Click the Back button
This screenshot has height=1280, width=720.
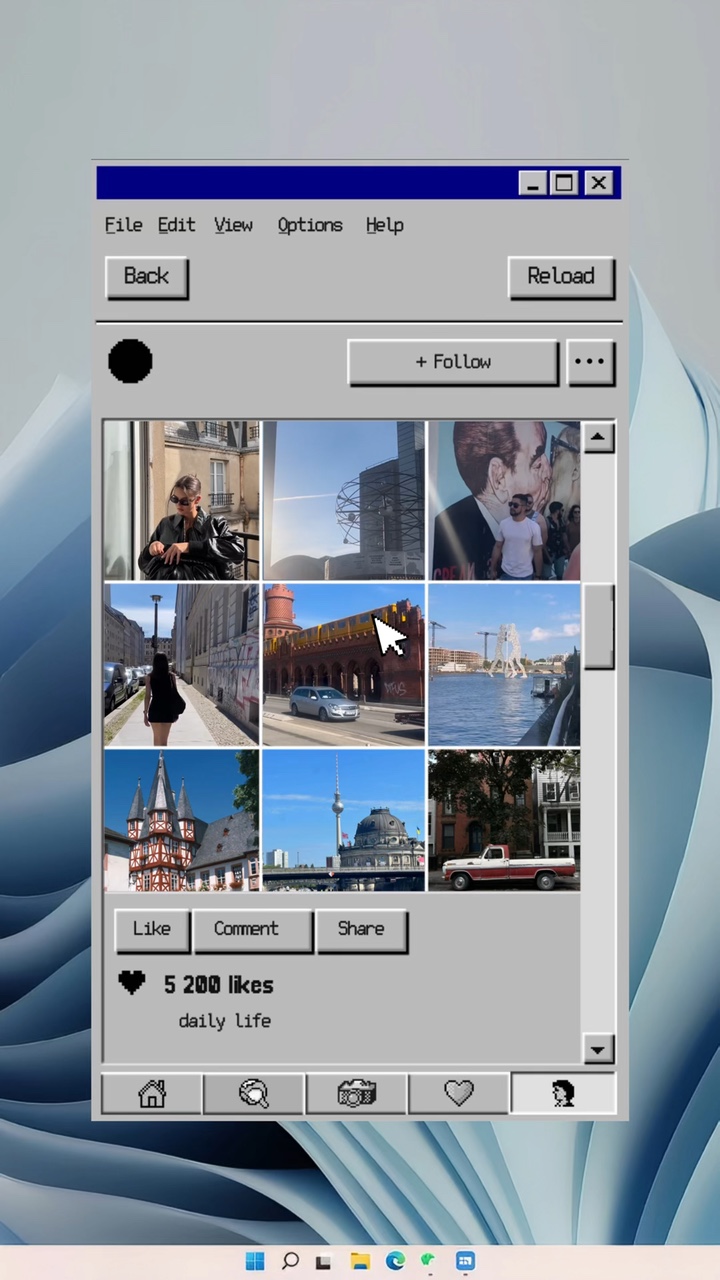[x=146, y=276]
